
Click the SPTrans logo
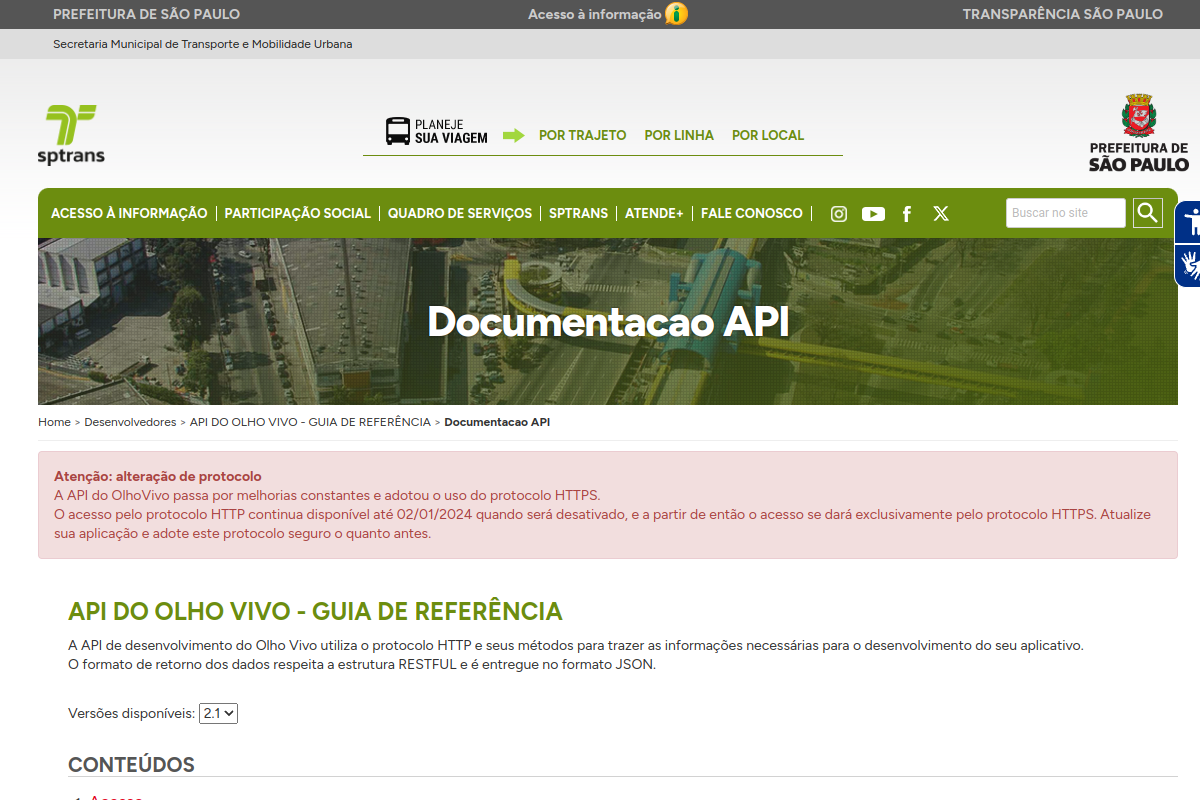pos(71,135)
